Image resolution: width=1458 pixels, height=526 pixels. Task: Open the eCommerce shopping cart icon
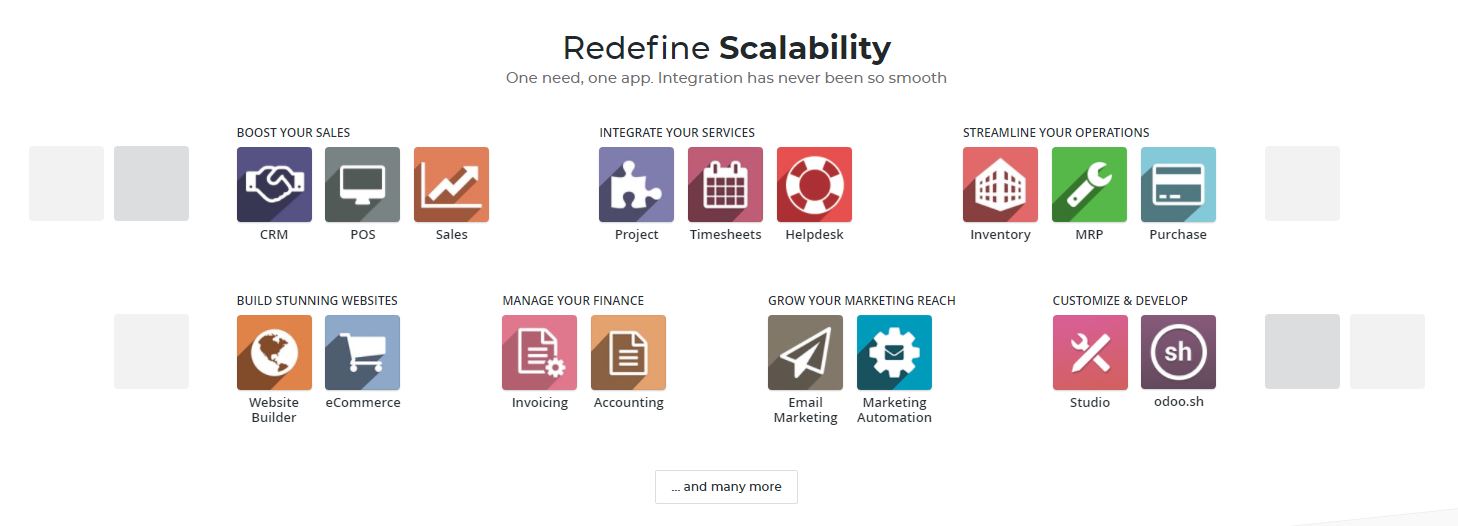click(x=362, y=352)
